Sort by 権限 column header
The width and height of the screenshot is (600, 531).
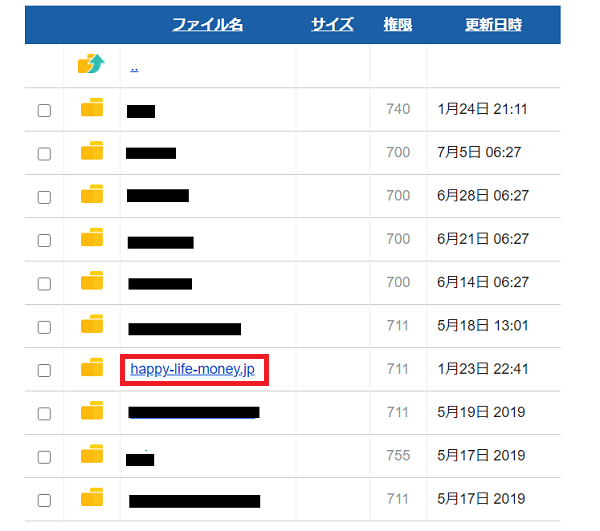click(398, 24)
